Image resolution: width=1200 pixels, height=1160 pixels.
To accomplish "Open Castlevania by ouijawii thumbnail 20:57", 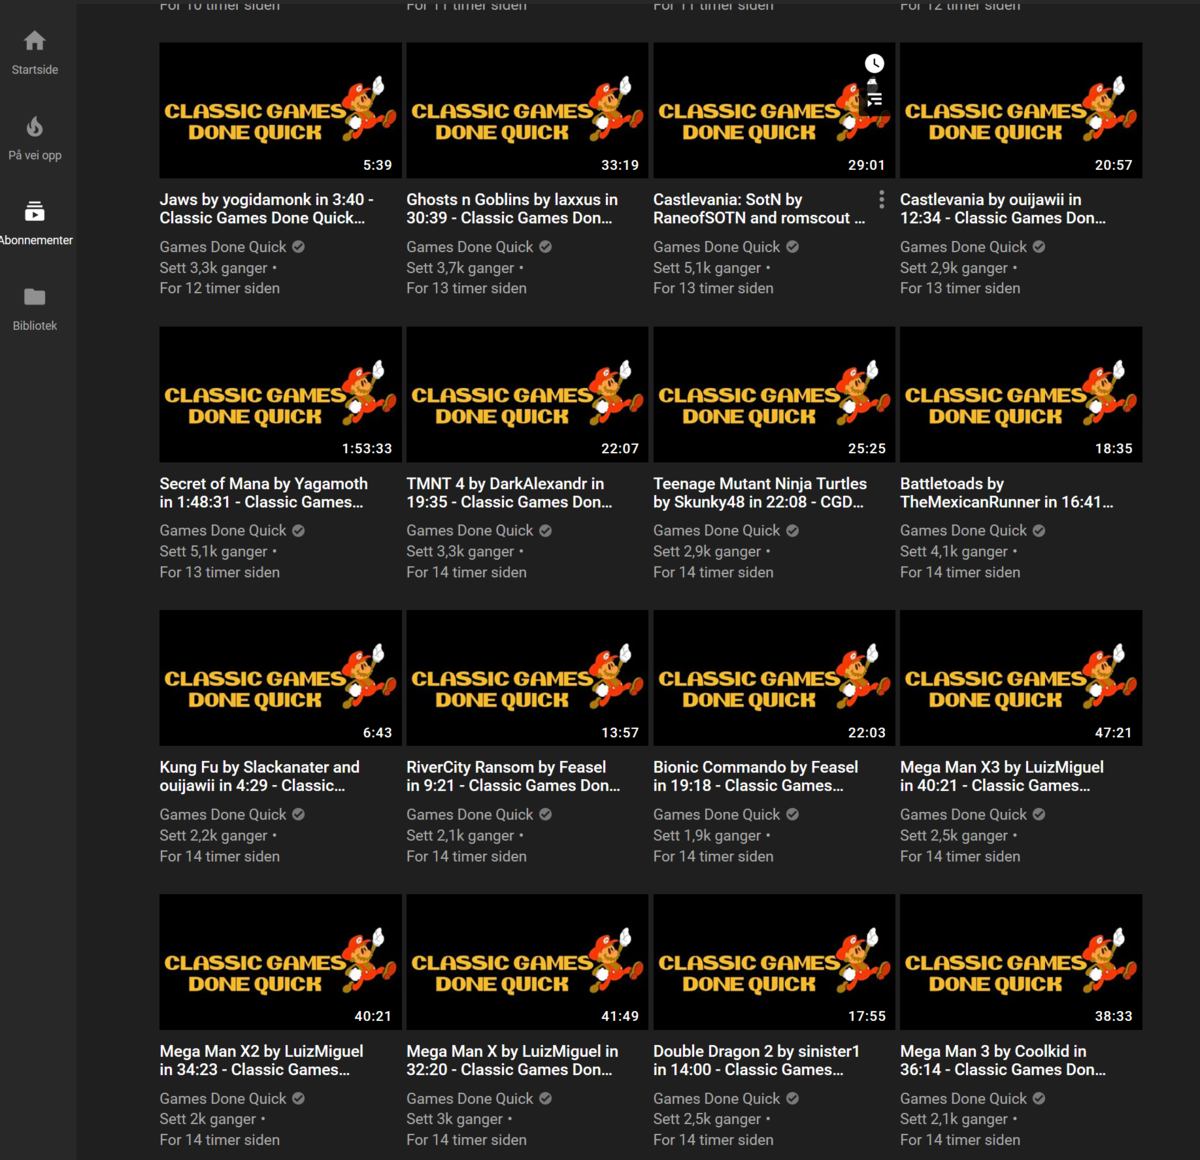I will tap(1021, 111).
